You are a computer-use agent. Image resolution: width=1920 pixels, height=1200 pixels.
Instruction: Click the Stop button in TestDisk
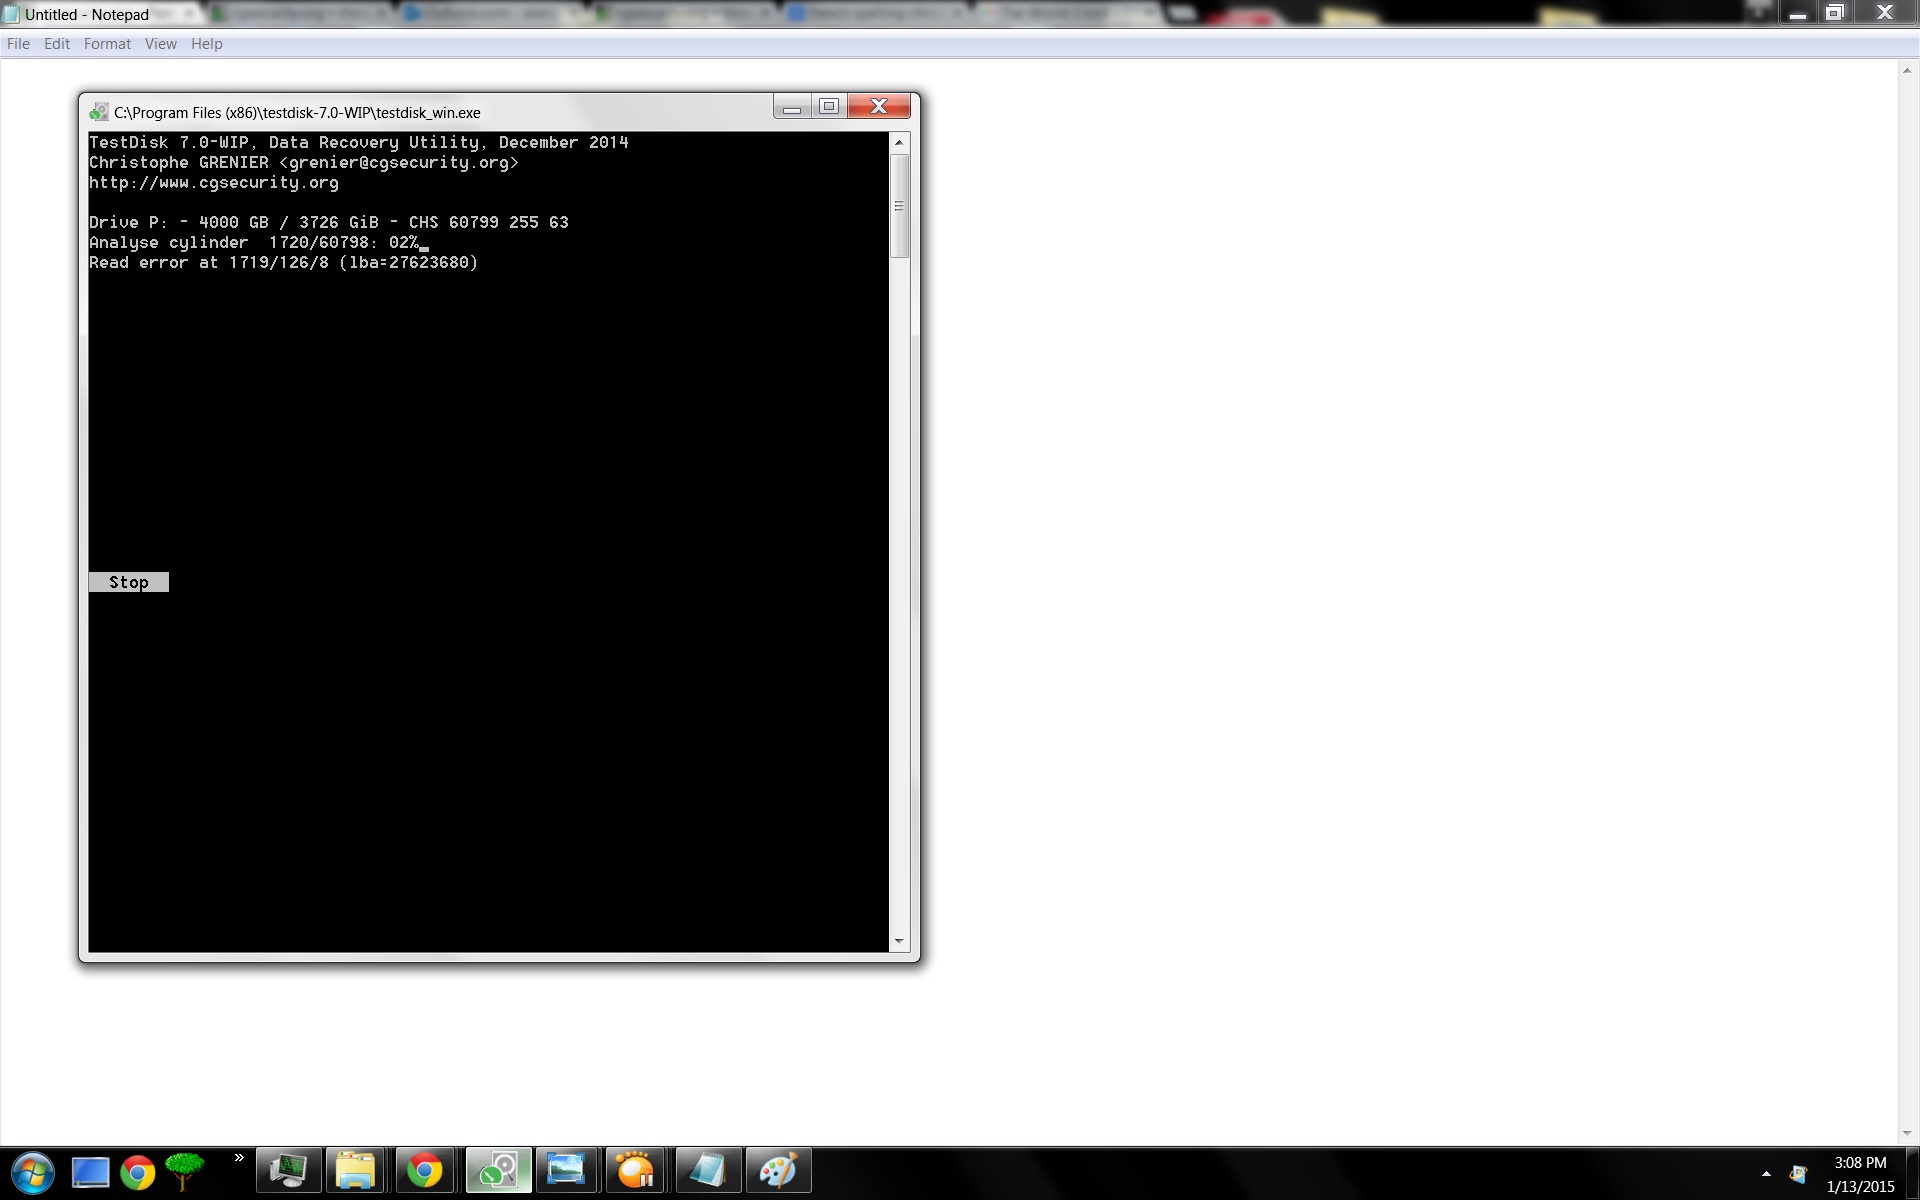coord(129,582)
